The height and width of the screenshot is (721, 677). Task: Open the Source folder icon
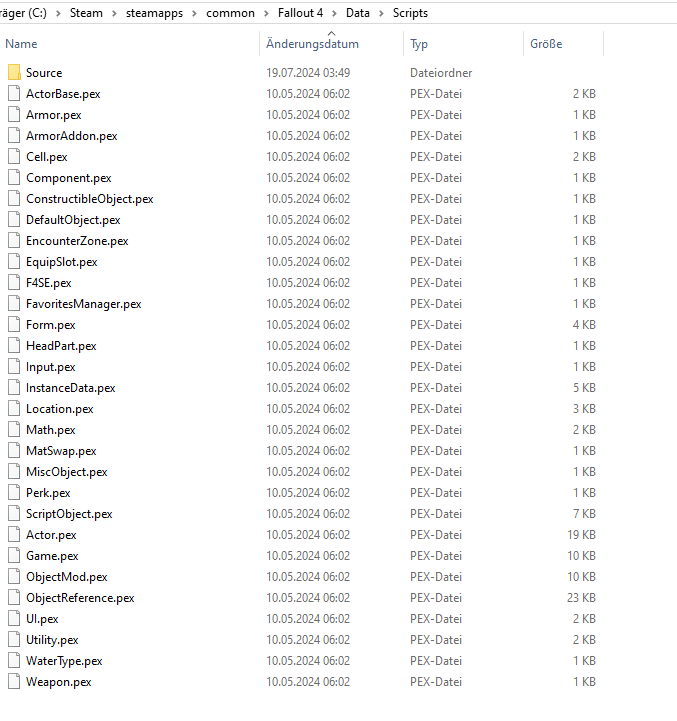(x=14, y=72)
